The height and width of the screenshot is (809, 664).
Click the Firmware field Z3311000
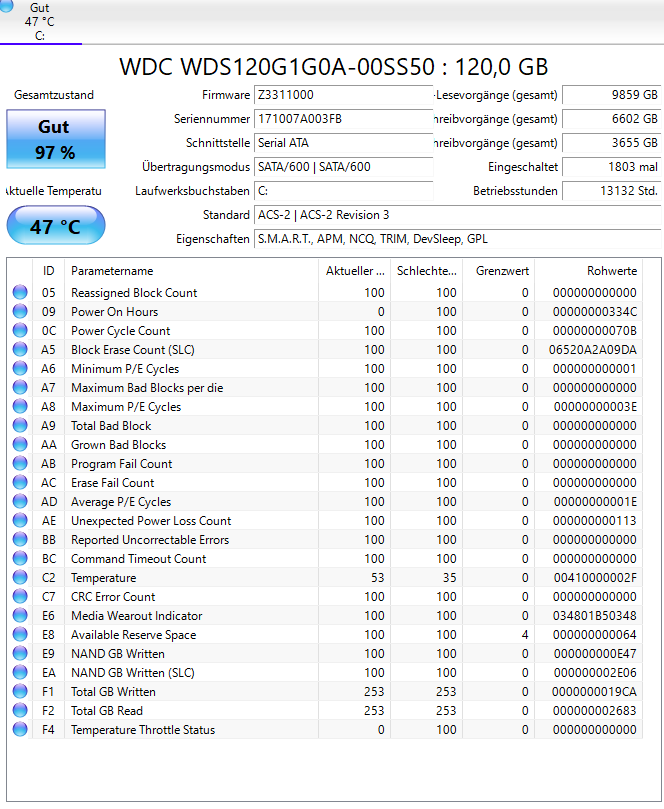tap(343, 95)
